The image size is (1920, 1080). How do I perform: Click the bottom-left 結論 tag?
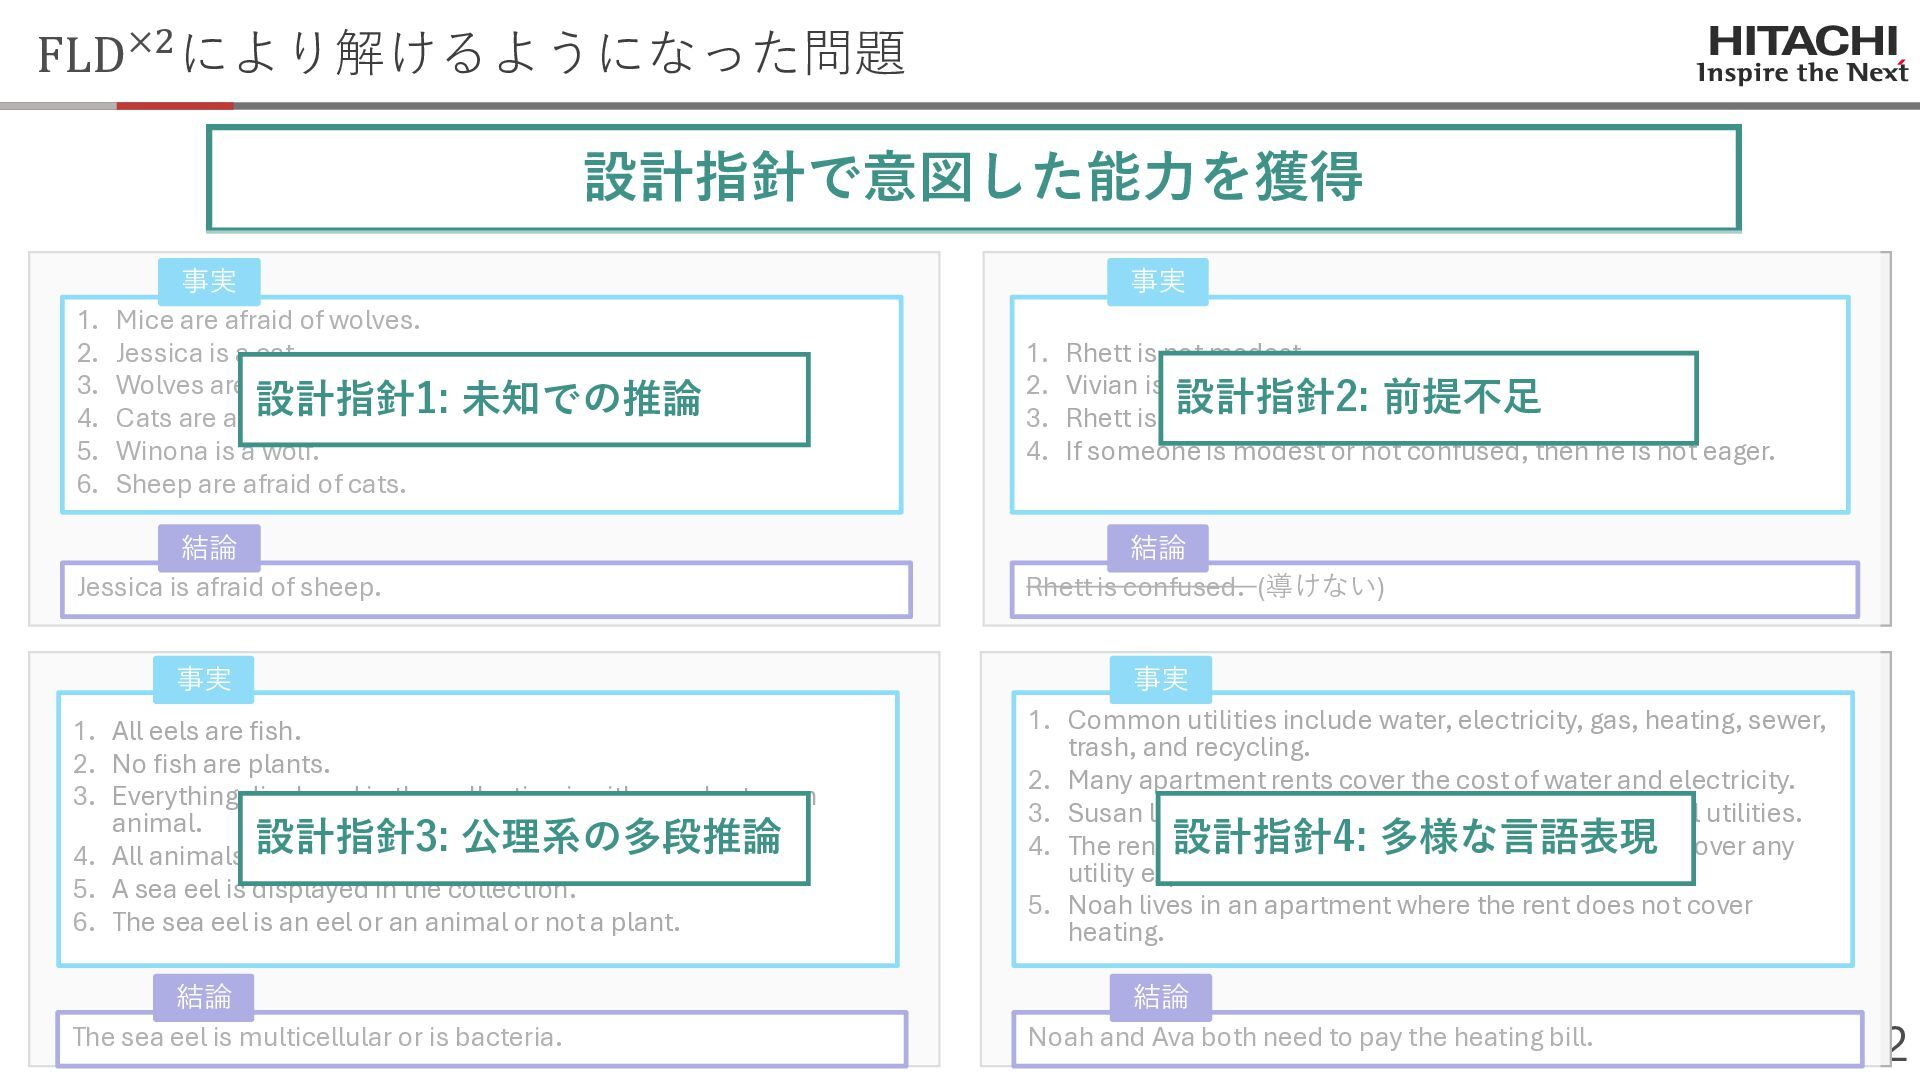coord(203,997)
